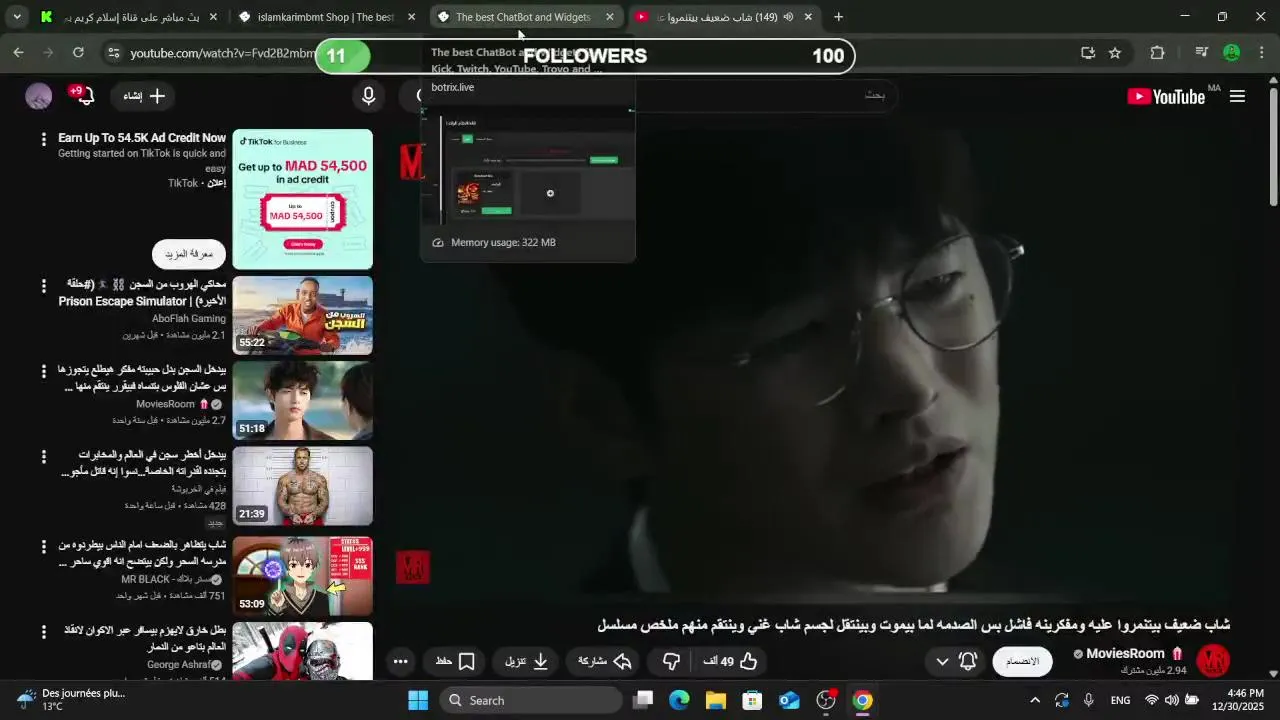Open more actions three-dot menu under video
The width and height of the screenshot is (1280, 720).
coord(400,661)
